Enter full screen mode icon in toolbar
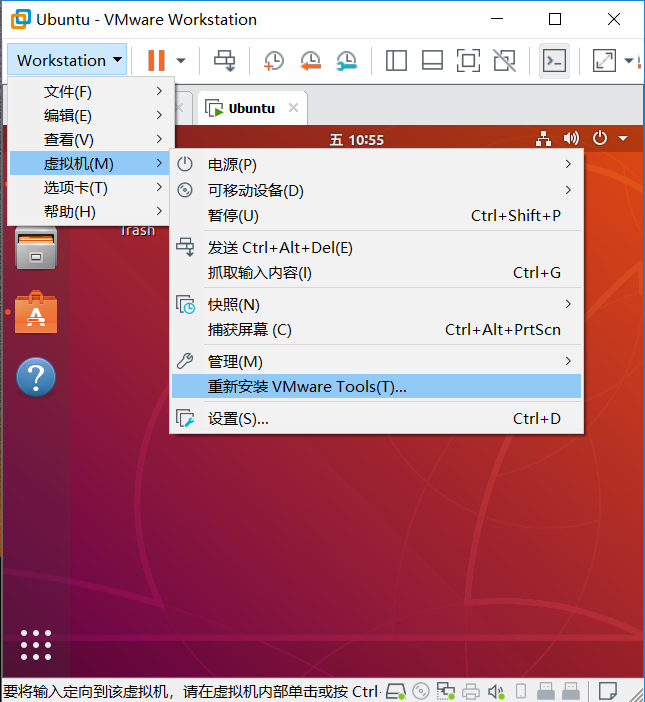This screenshot has height=702, width=645. click(x=468, y=60)
